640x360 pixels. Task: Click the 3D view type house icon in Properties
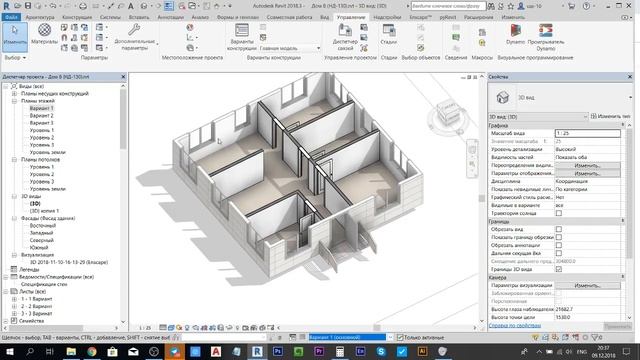[x=502, y=98]
